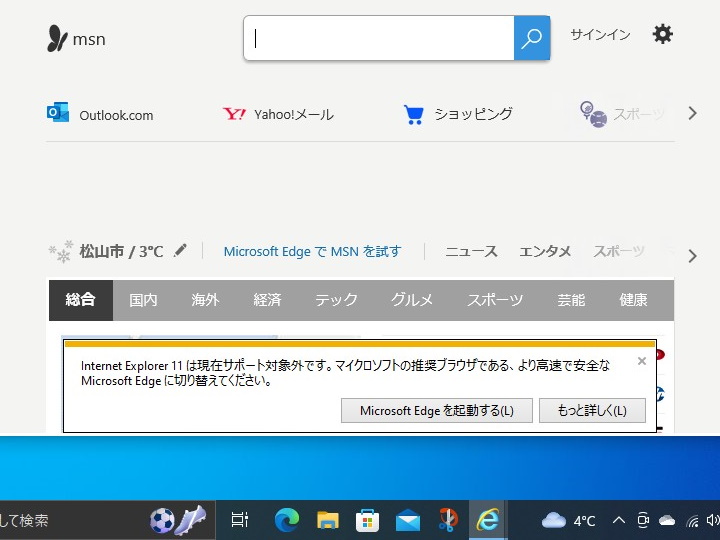
Task: Click Outlook.com link text
Action: point(116,115)
